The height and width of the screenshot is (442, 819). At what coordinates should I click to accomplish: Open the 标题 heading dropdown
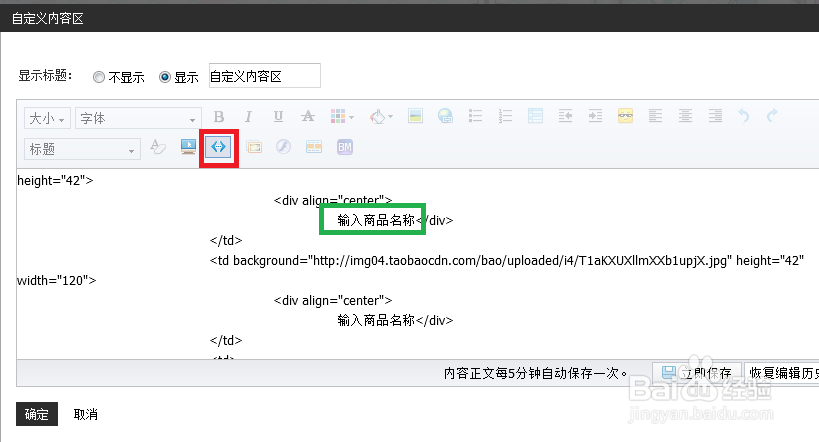coord(82,149)
